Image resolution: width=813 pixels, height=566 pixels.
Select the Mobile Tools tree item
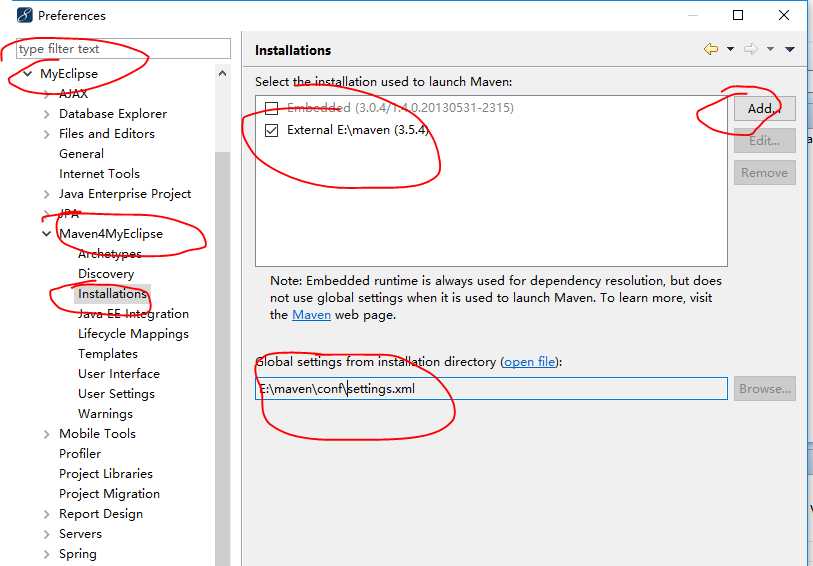point(97,434)
